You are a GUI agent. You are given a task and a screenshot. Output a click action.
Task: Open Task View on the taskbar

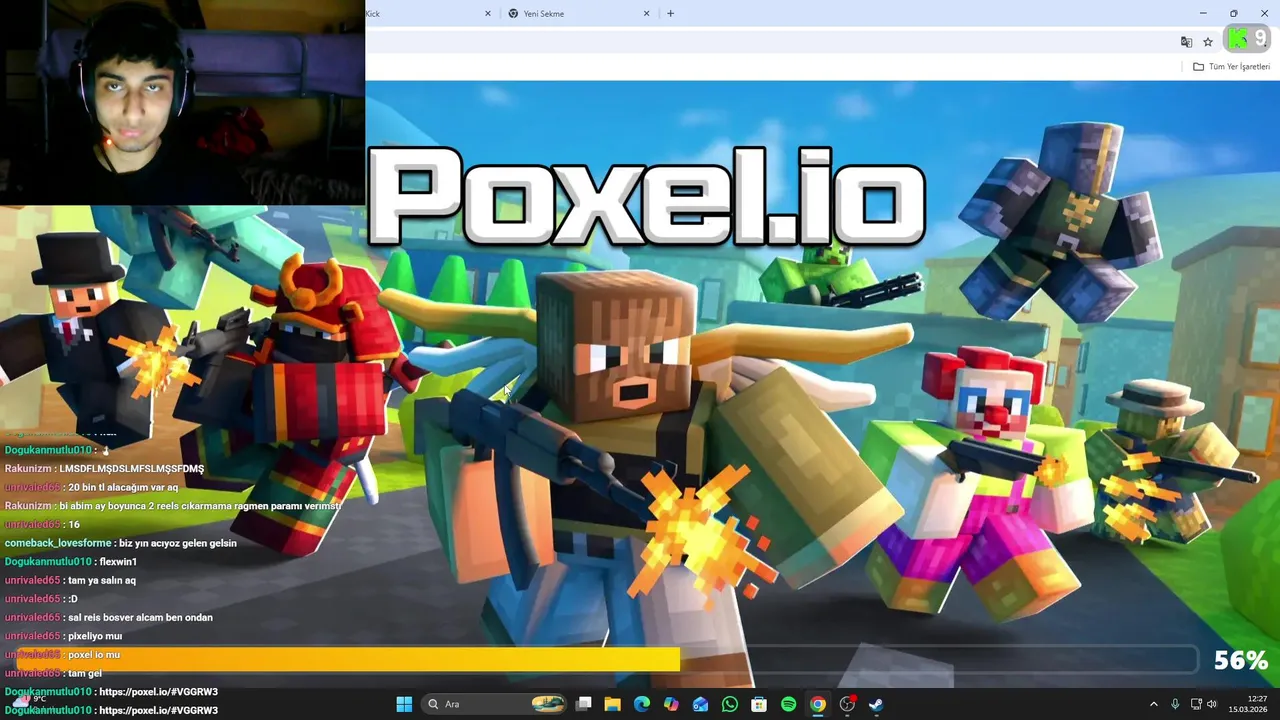click(583, 704)
